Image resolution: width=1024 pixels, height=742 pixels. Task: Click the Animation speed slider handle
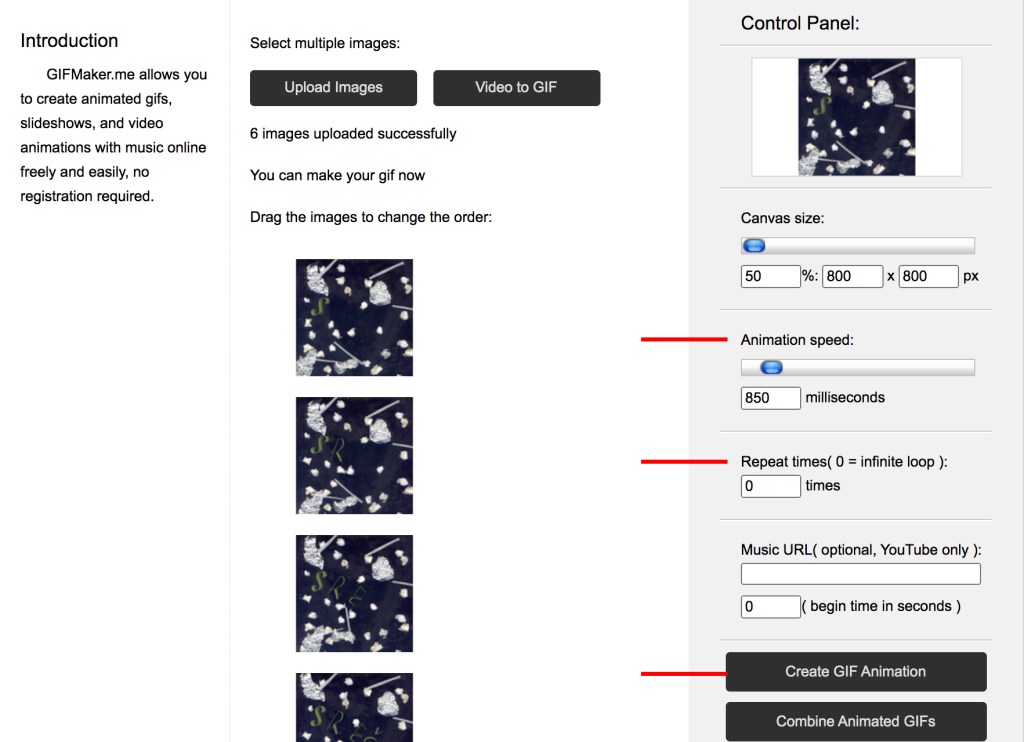point(769,368)
